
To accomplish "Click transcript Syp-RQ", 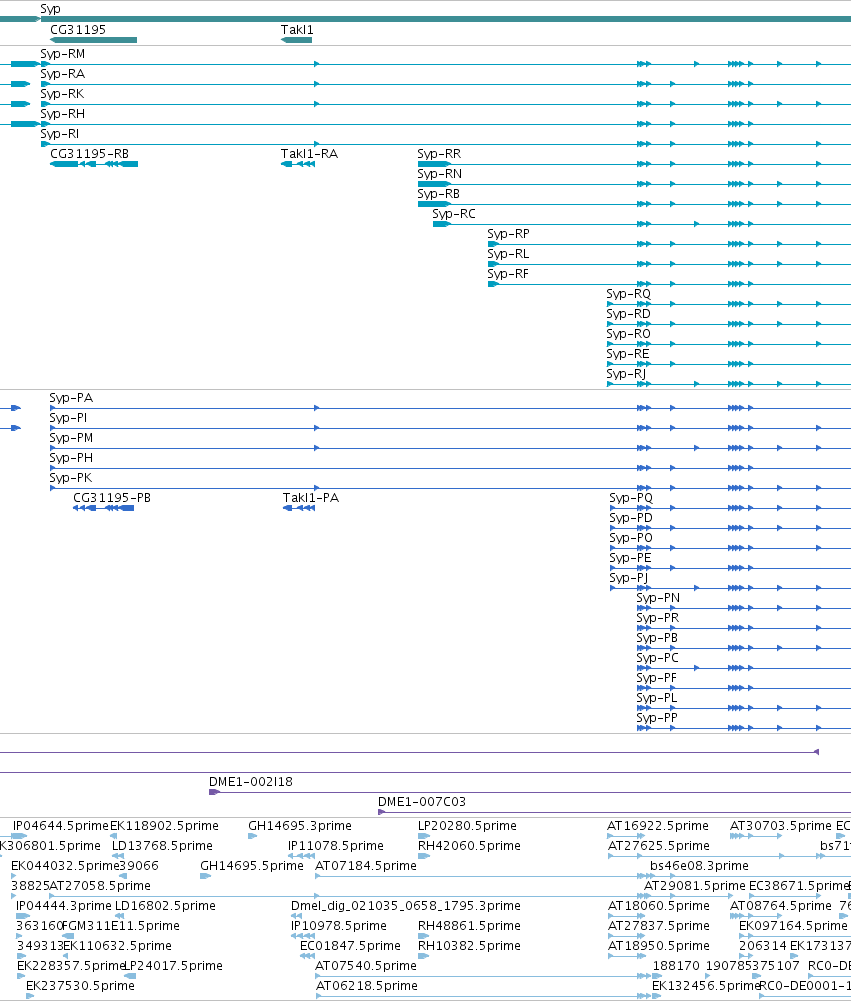I will coord(628,294).
